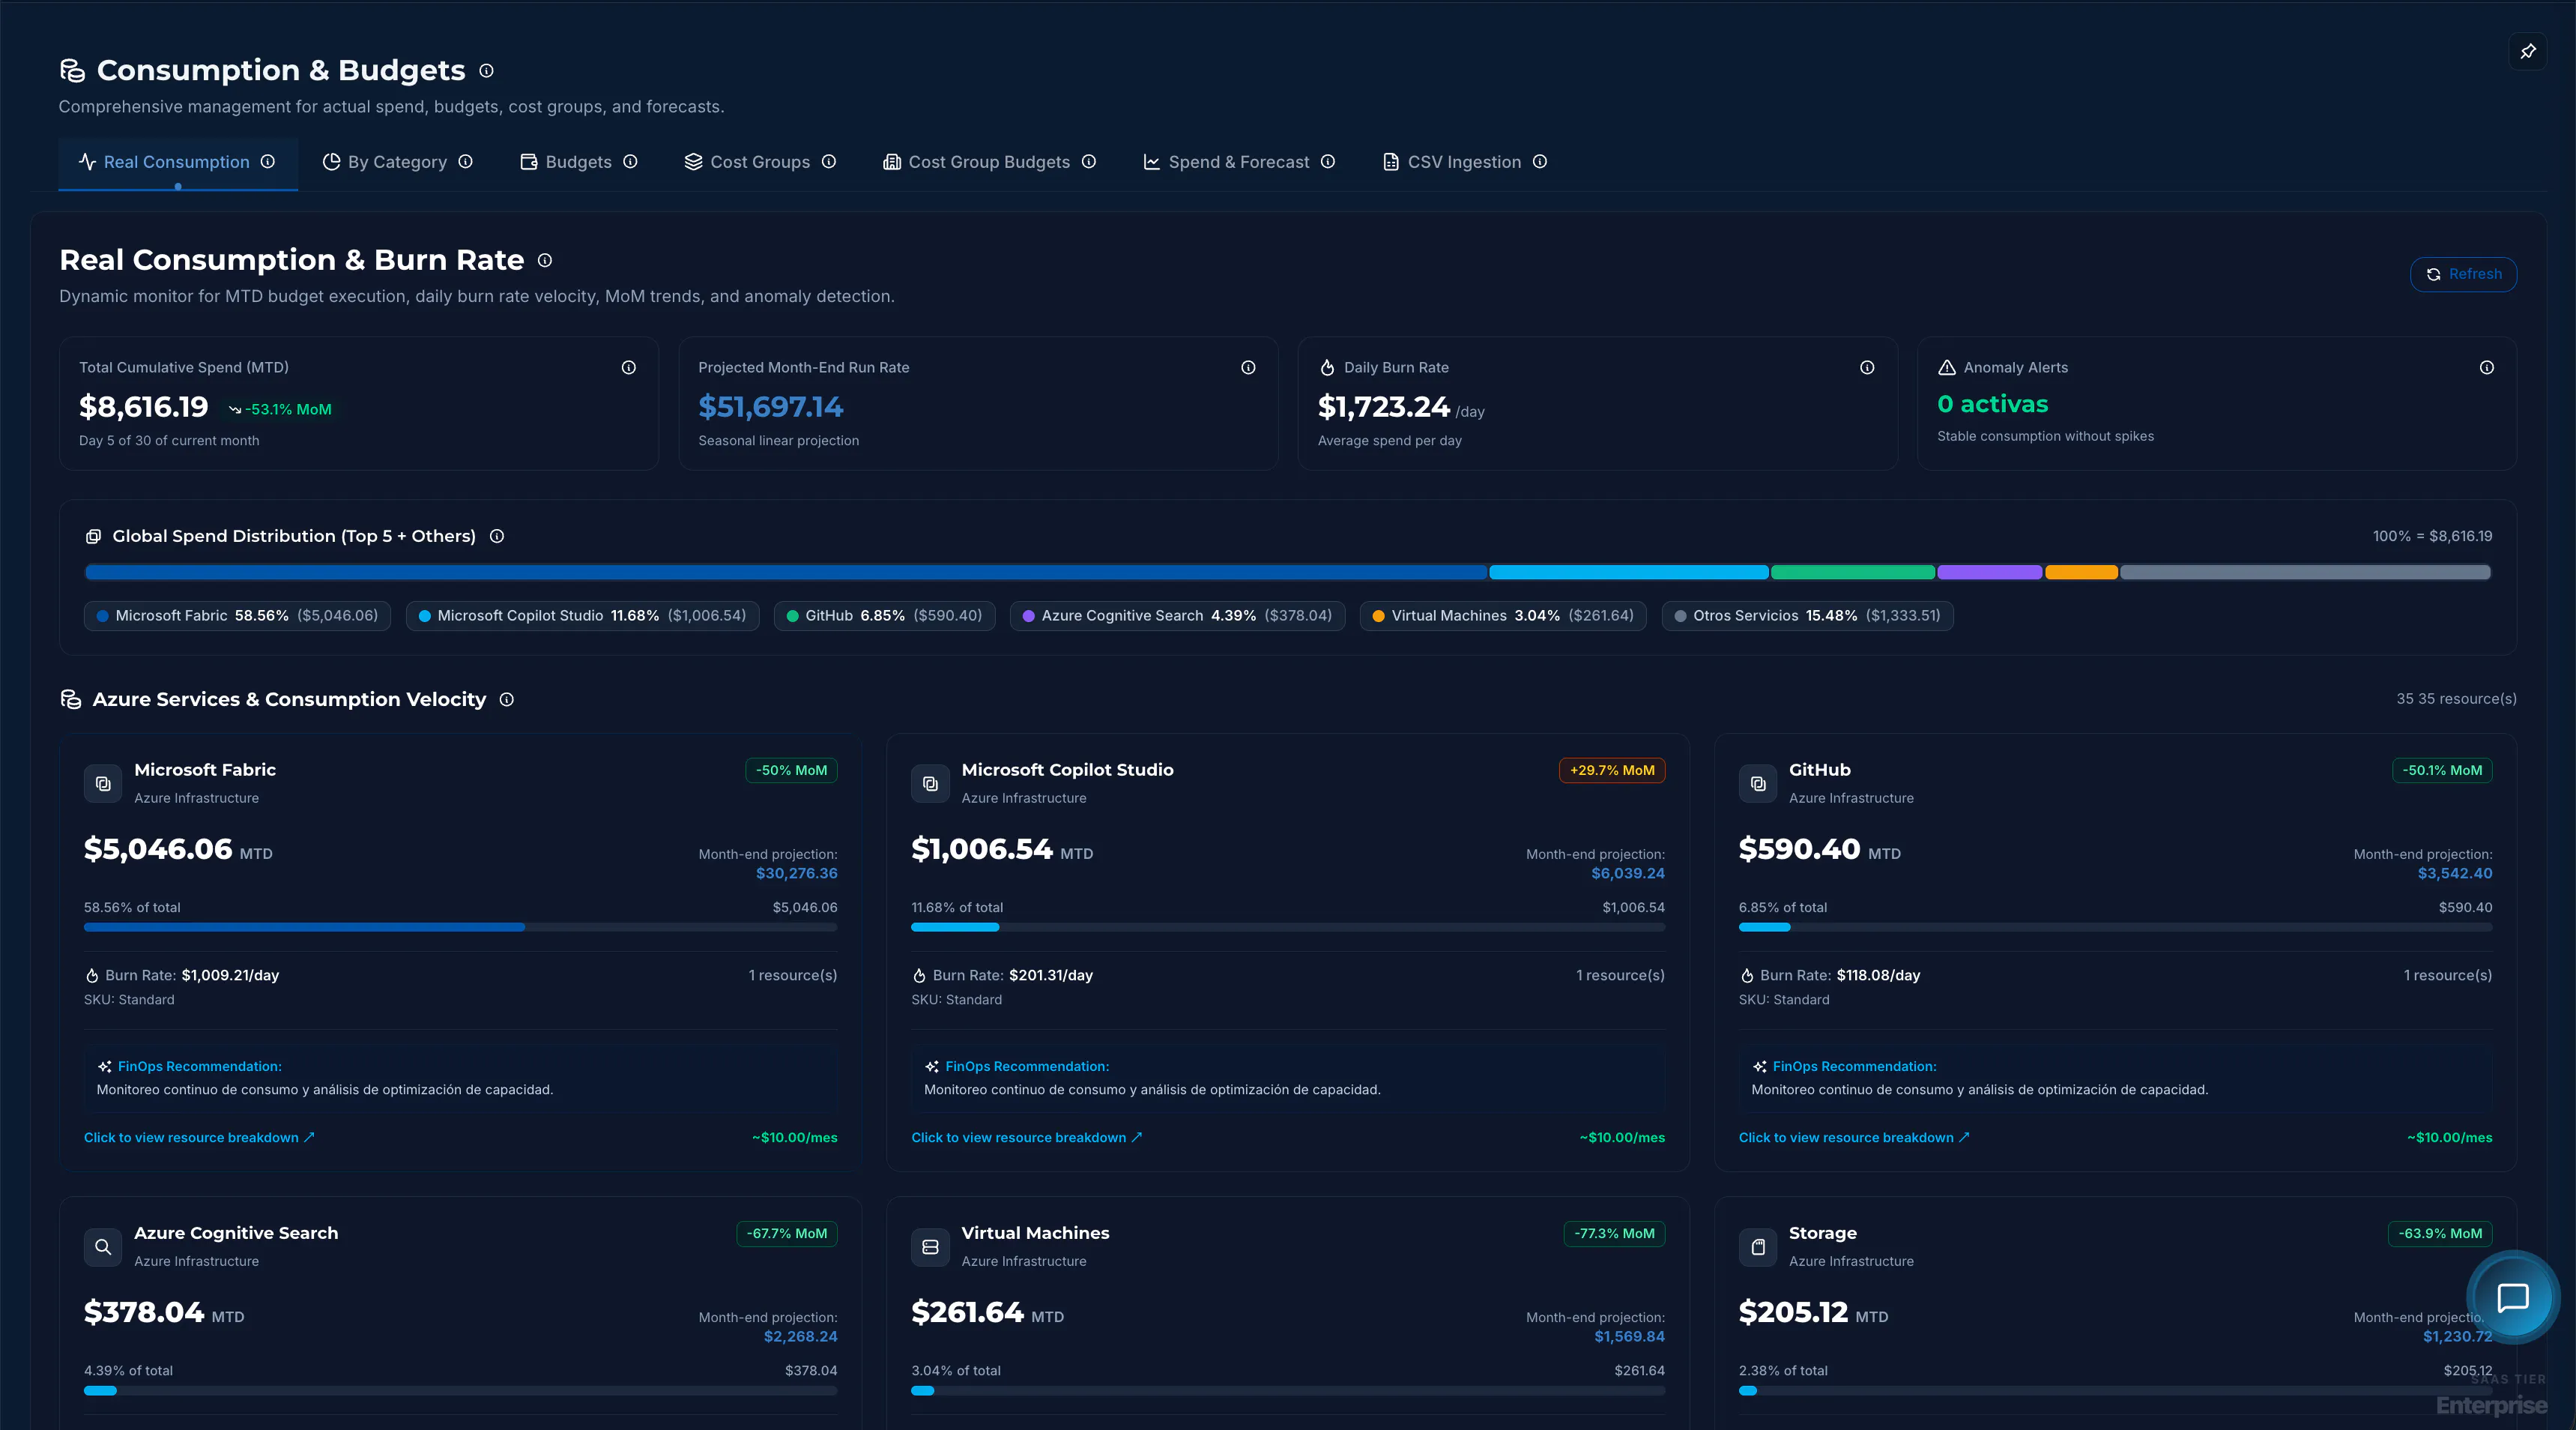Click info icon on By Category tab

click(466, 161)
